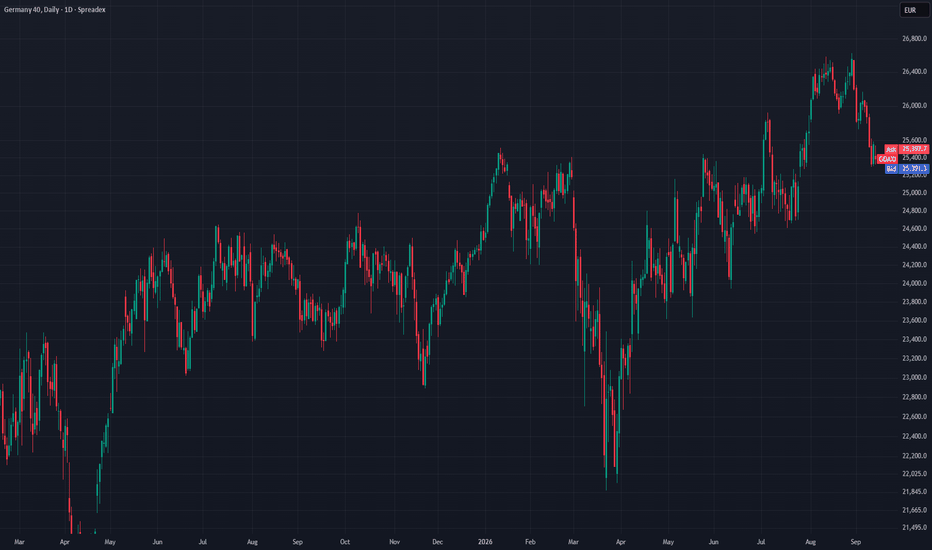Click the Dec label on time axis

[x=437, y=542]
